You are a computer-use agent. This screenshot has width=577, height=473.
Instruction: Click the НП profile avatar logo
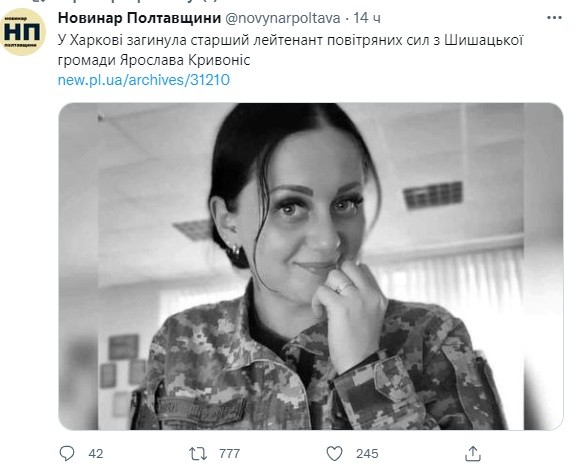(23, 32)
